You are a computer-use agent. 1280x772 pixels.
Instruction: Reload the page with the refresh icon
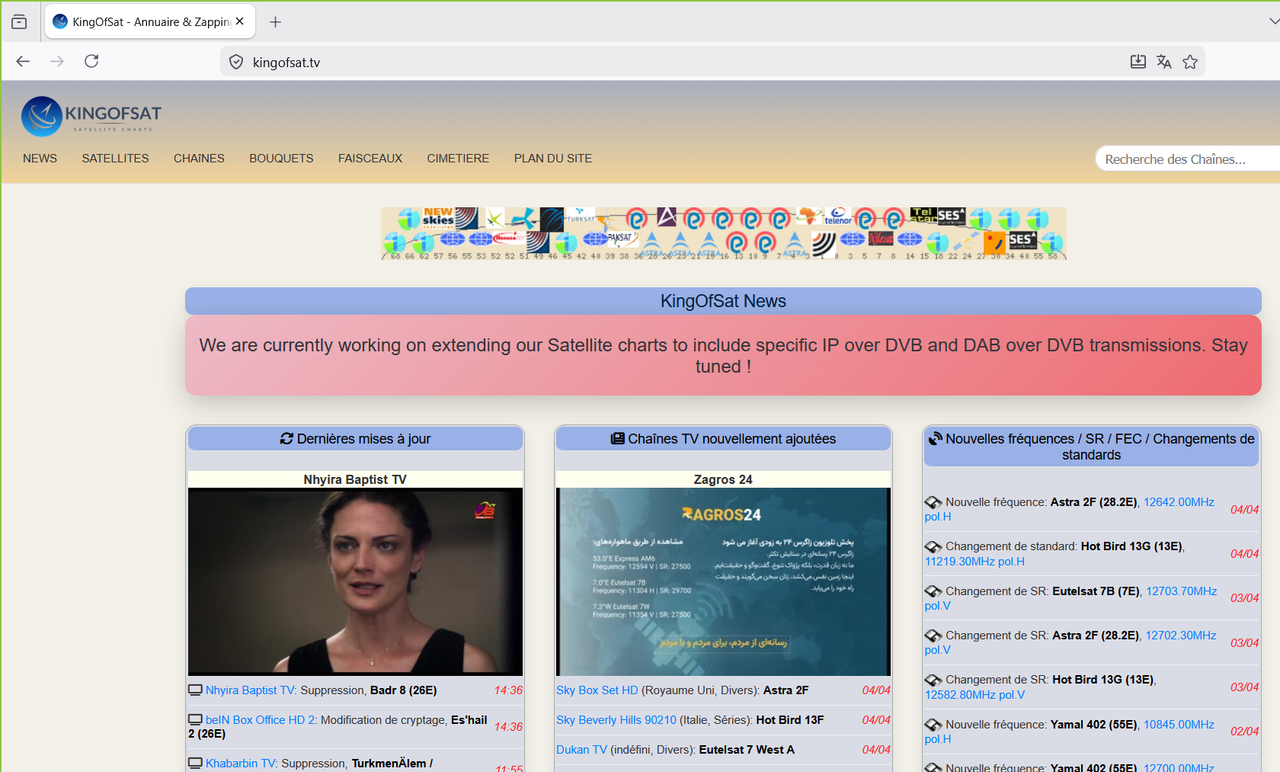pos(91,61)
